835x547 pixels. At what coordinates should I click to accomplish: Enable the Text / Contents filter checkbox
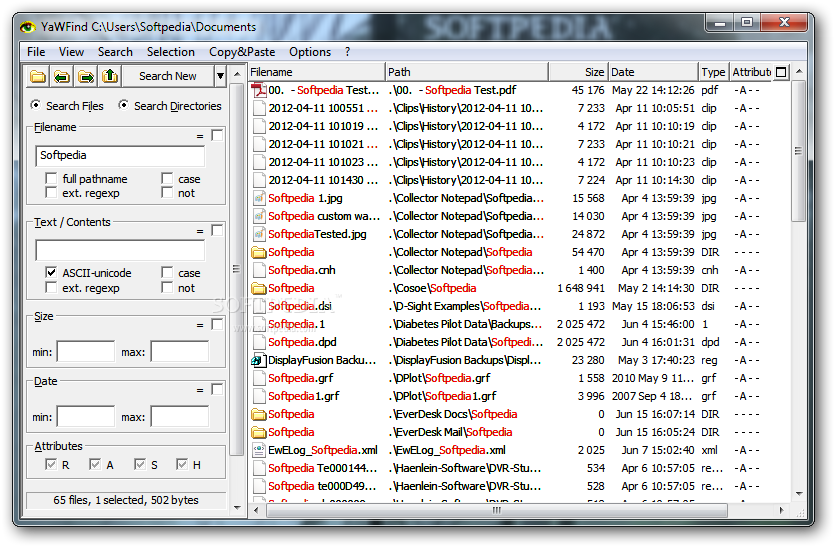click(x=217, y=230)
